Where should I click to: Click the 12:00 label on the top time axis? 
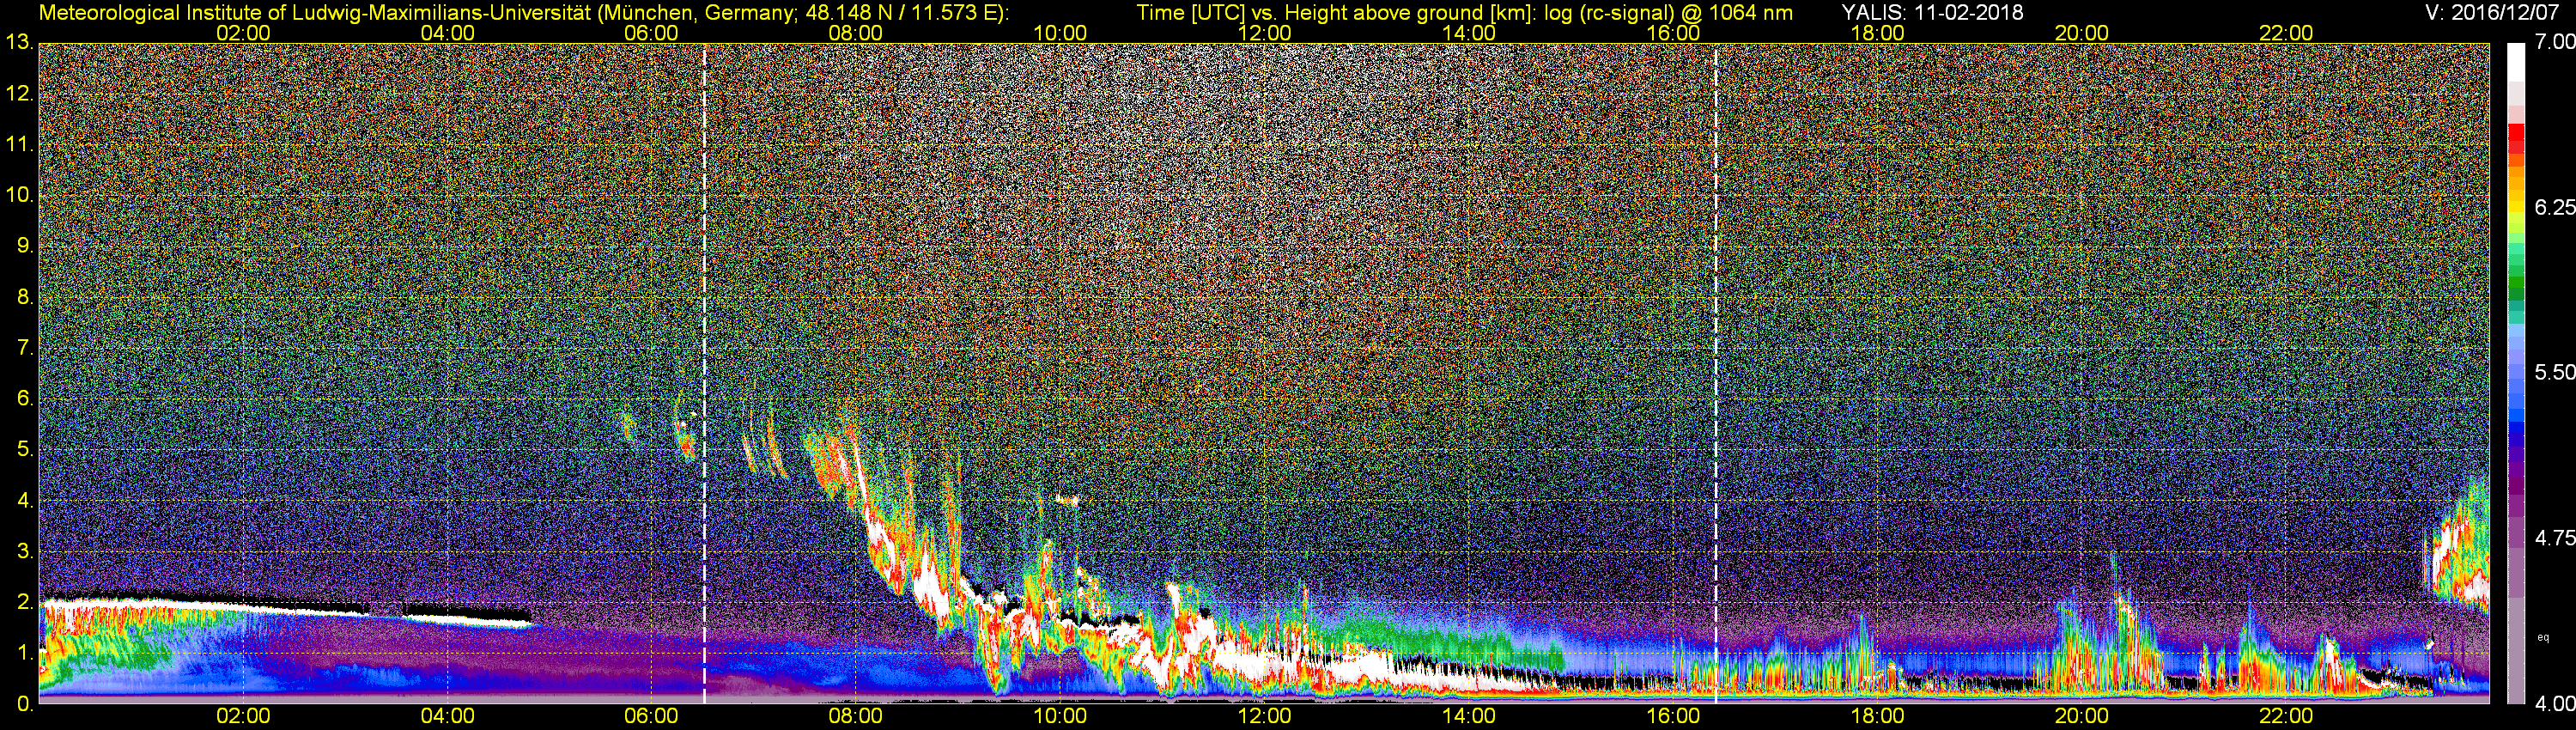[x=1264, y=33]
